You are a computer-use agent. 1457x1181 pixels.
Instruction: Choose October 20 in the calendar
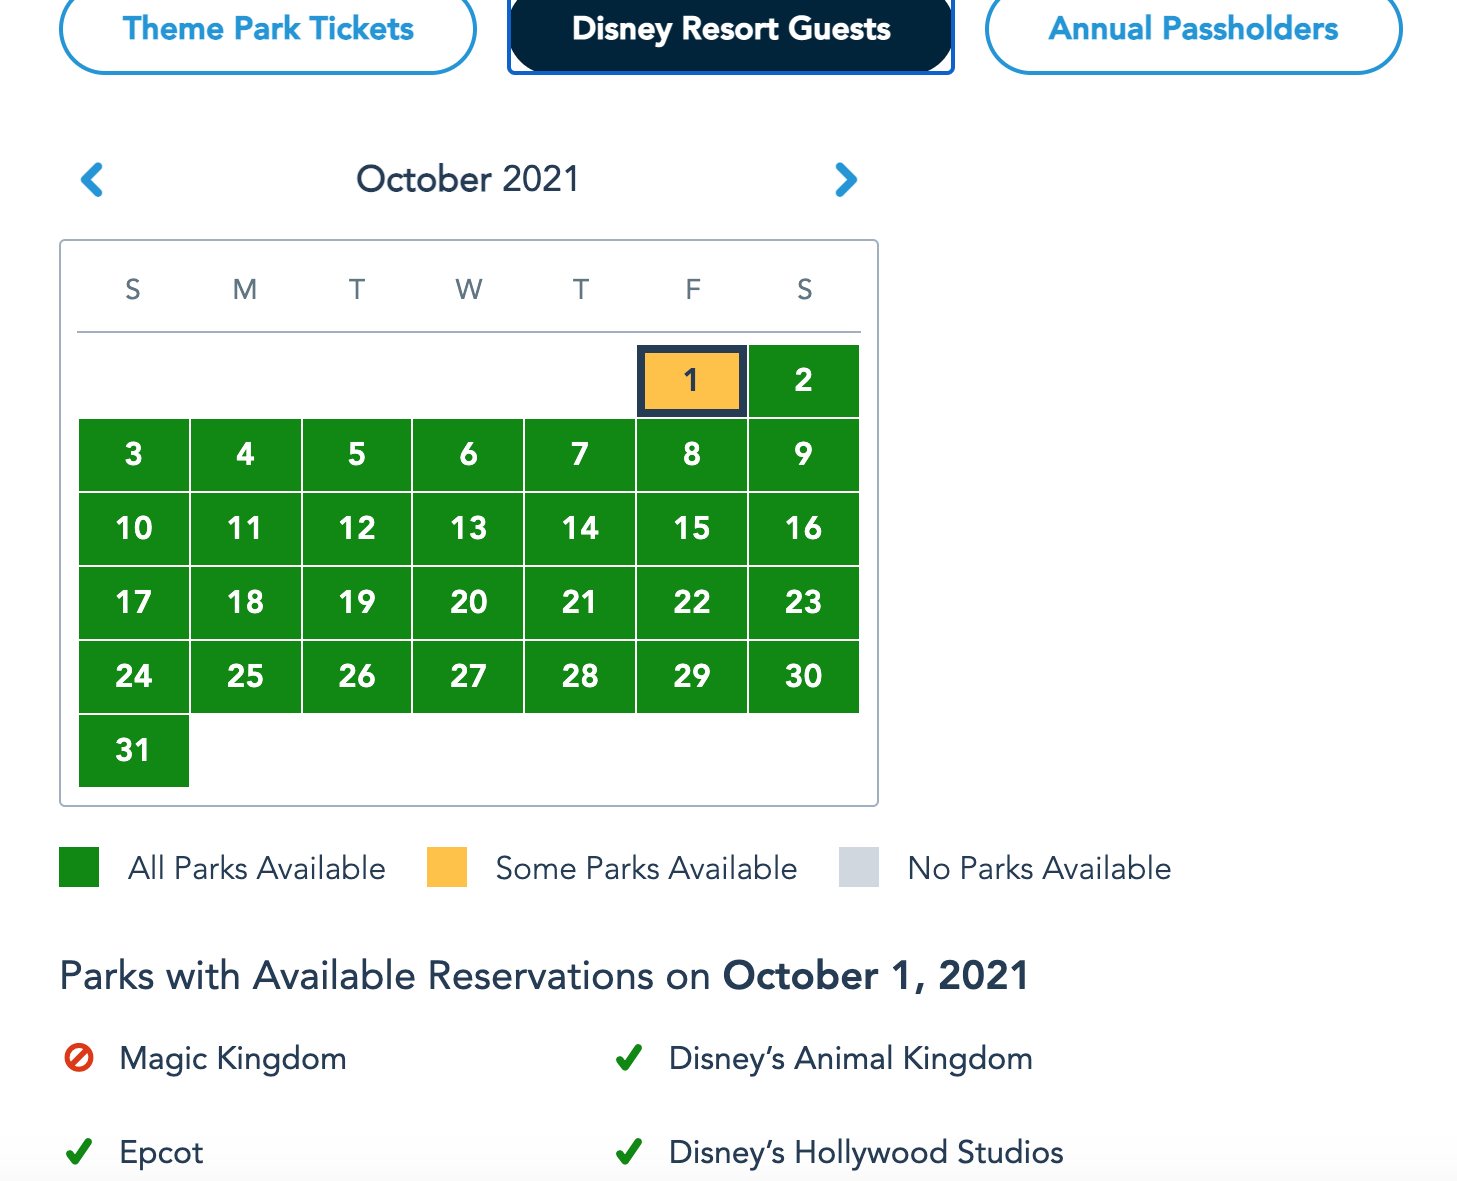pos(468,603)
